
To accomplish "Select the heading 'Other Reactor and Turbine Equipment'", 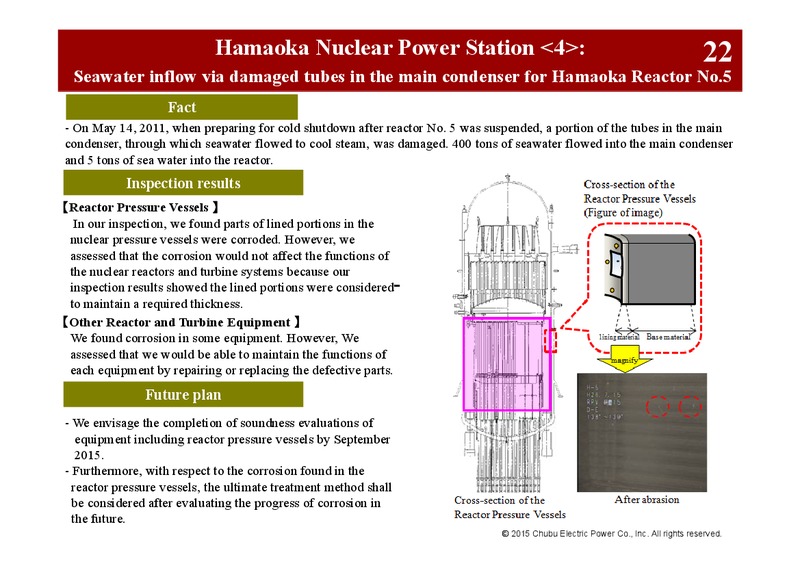I will [x=180, y=322].
